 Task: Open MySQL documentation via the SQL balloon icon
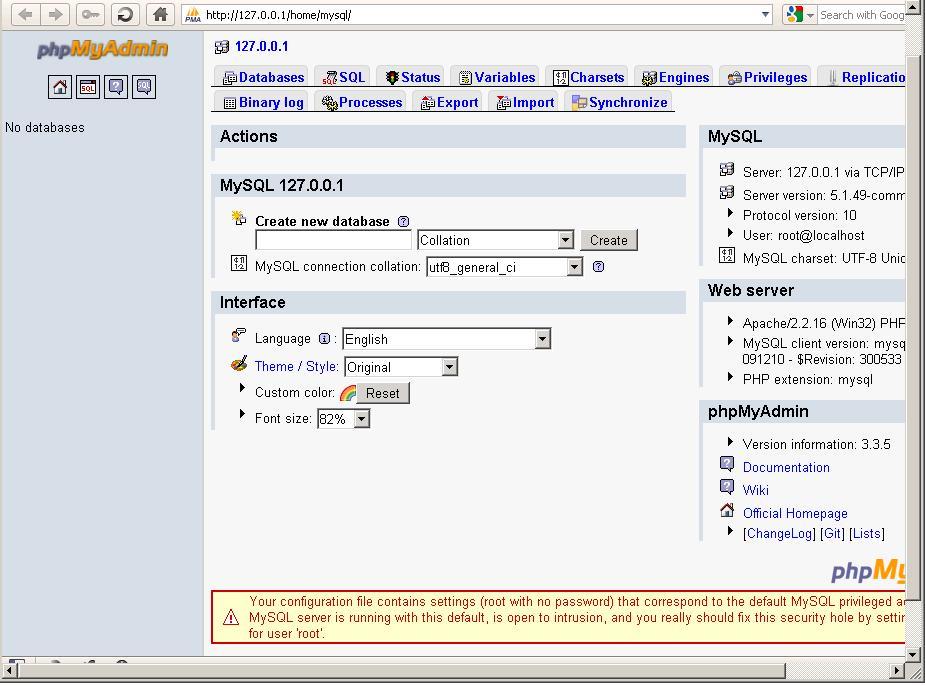(143, 87)
